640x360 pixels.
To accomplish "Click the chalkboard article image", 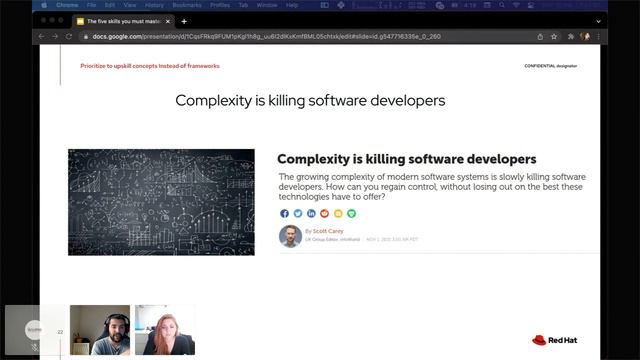I will point(161,202).
